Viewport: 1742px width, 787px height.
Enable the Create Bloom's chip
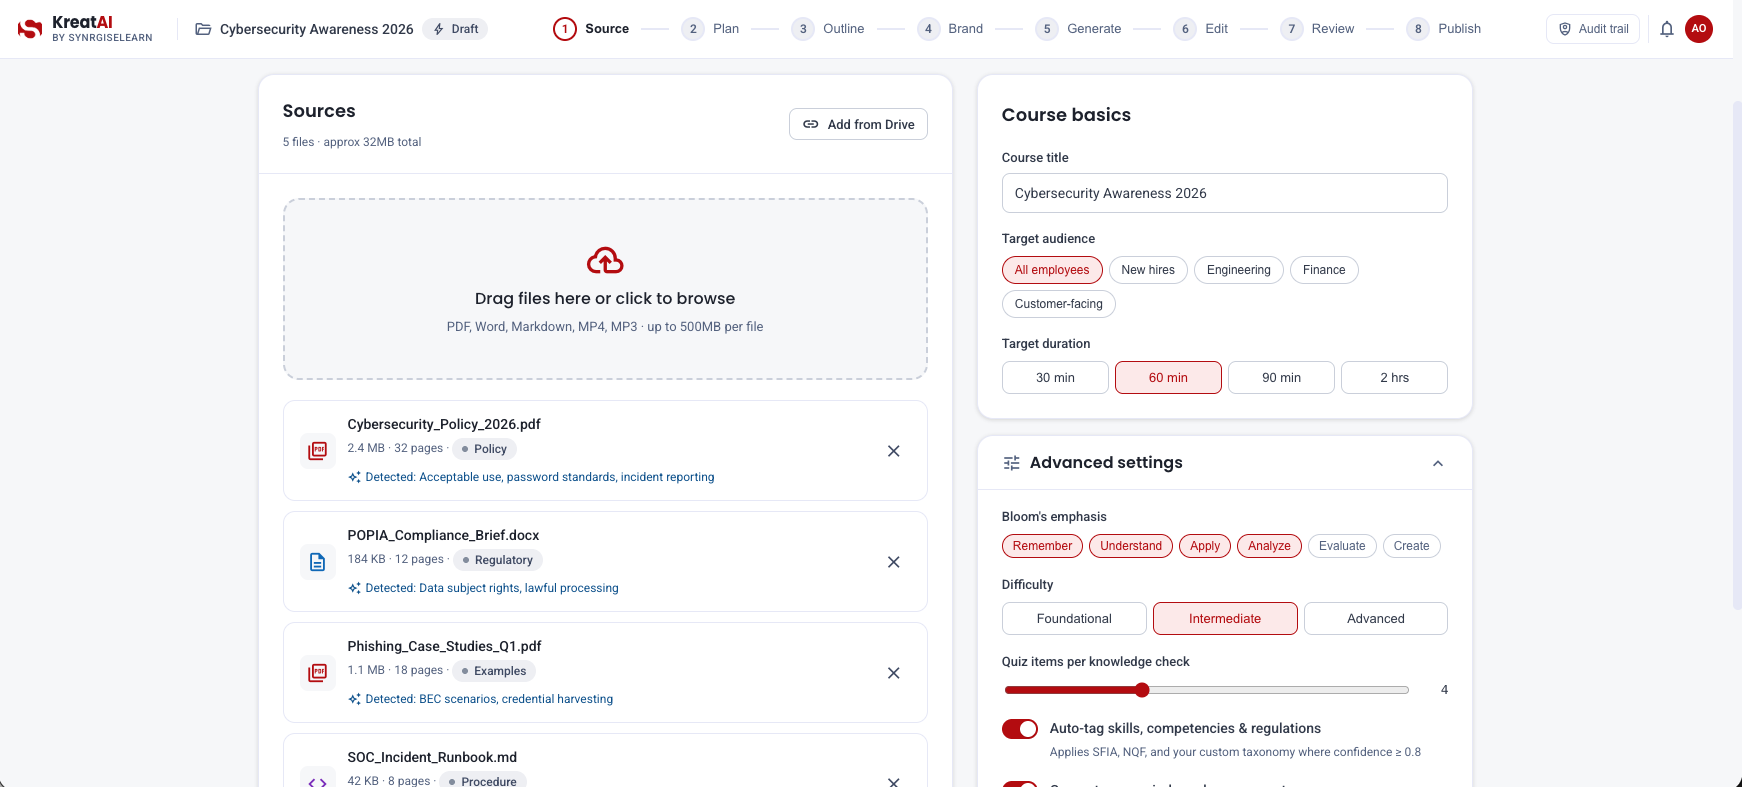(1412, 546)
